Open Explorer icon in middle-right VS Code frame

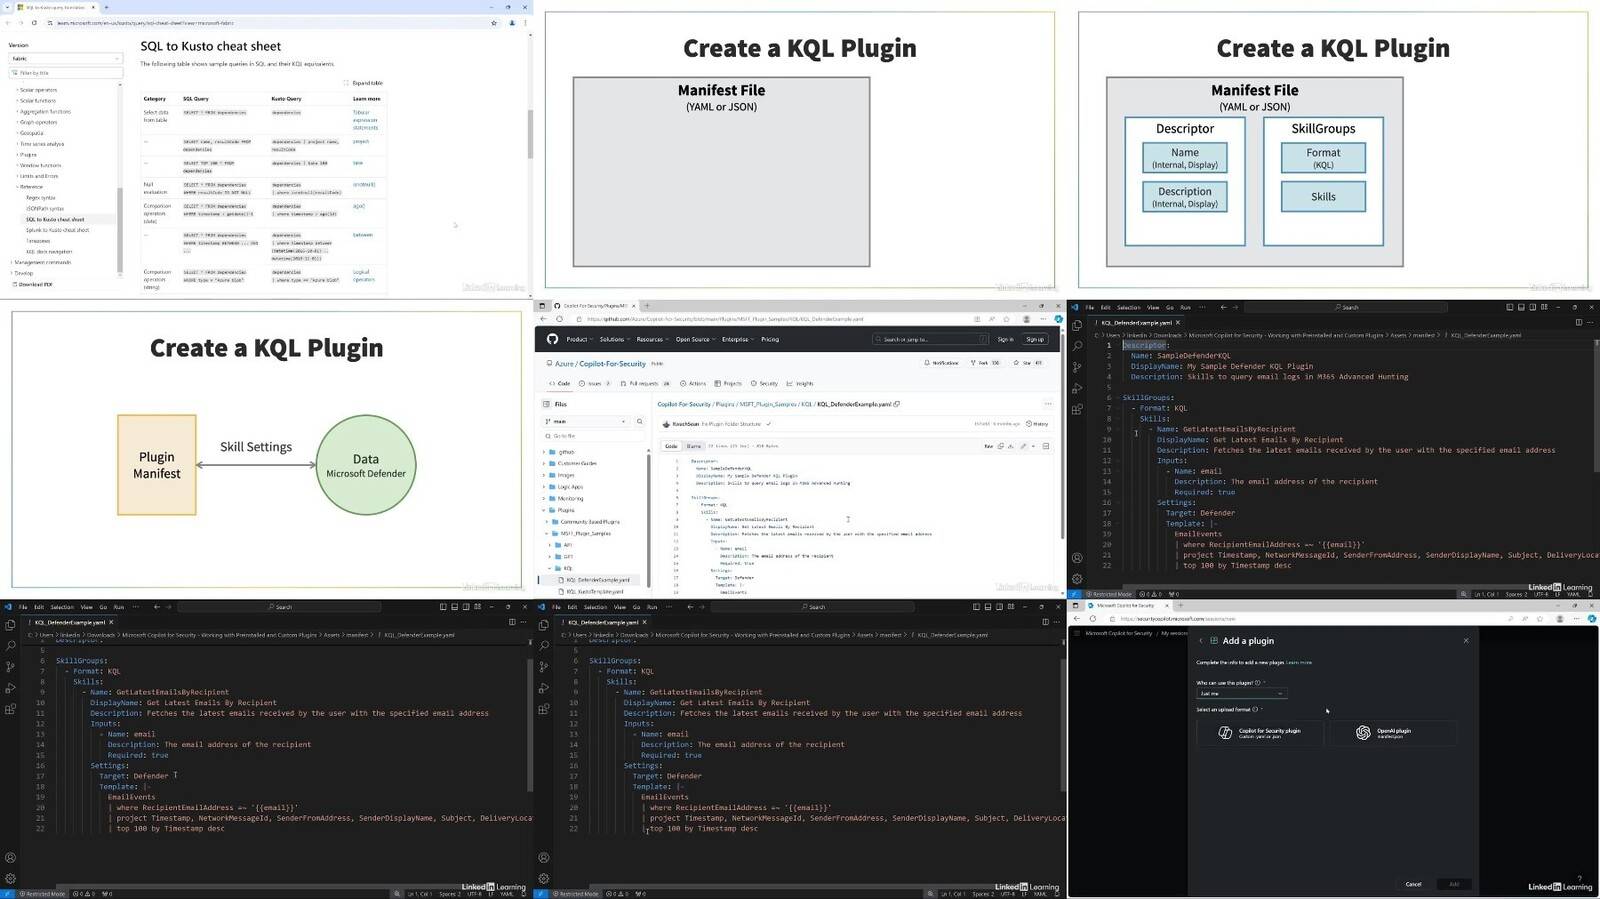coord(1077,325)
